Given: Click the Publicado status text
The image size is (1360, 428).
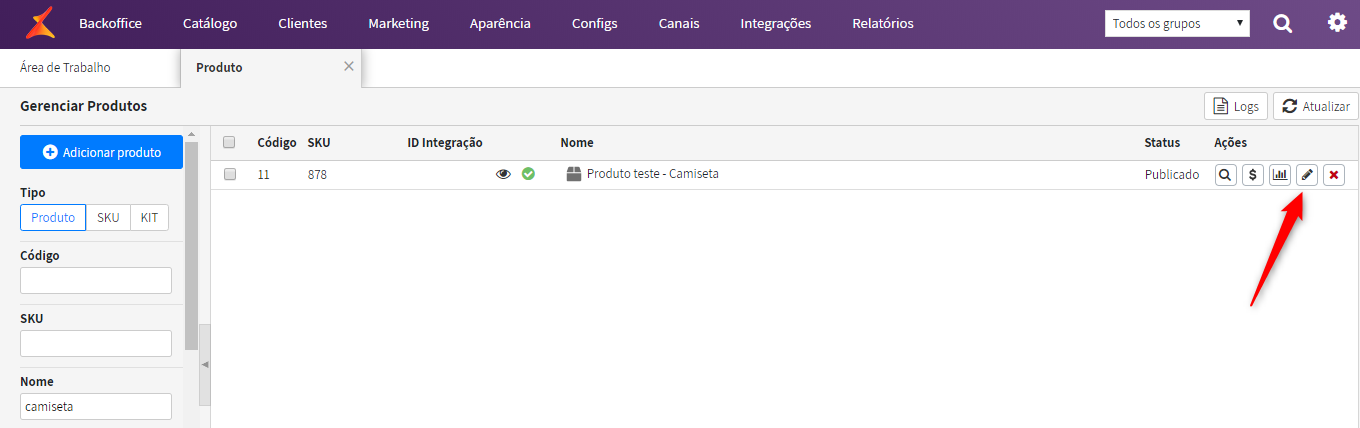Looking at the screenshot, I should point(1172,174).
